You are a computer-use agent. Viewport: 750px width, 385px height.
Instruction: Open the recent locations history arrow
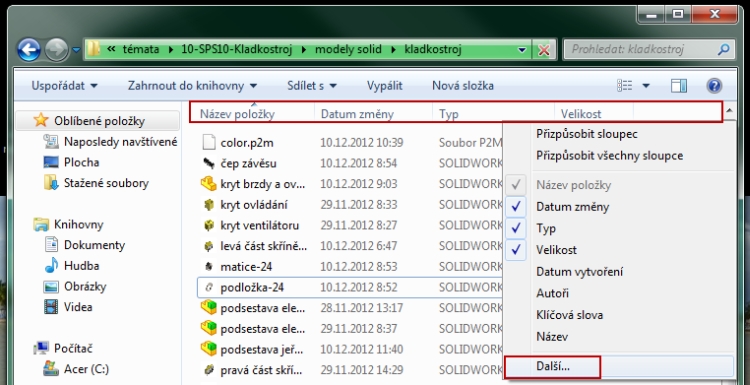click(77, 50)
